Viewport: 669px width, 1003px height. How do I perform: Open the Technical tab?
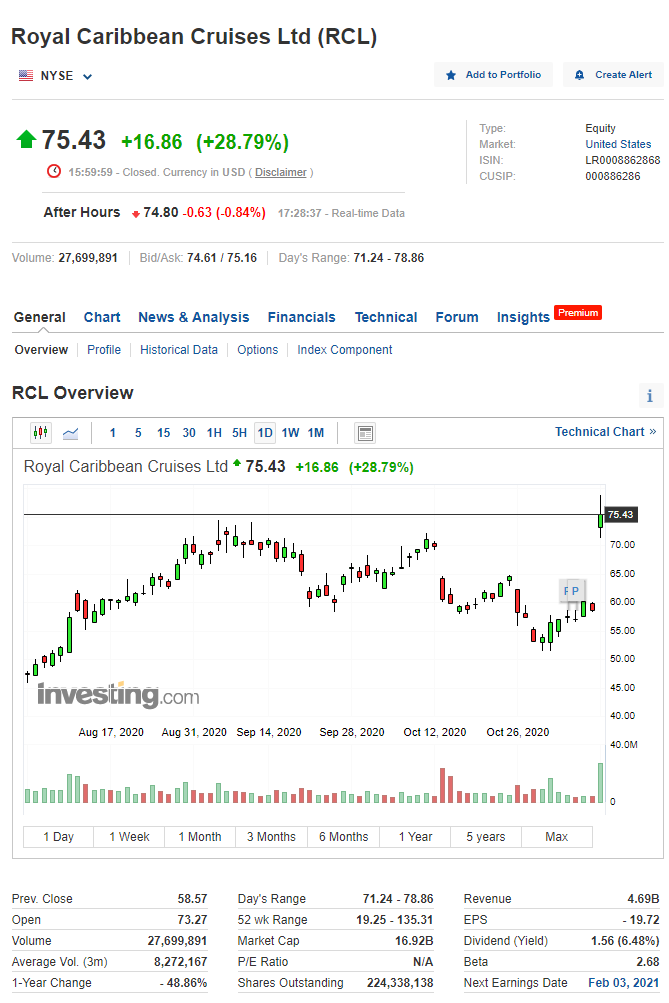386,317
